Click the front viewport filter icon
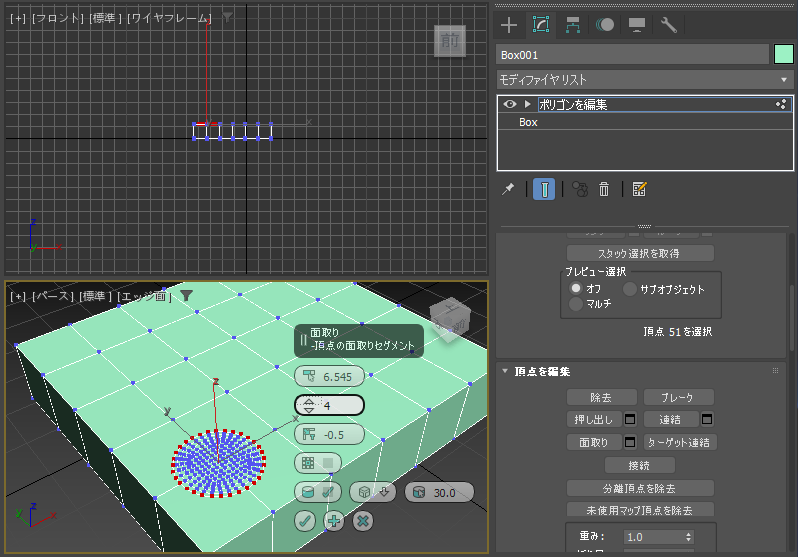The image size is (798, 557). tap(227, 18)
